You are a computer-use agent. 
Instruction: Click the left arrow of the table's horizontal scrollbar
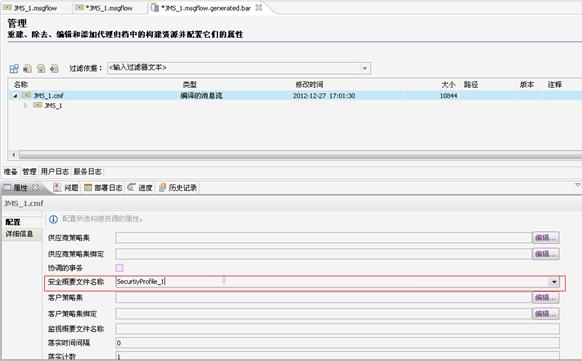[x=14, y=154]
